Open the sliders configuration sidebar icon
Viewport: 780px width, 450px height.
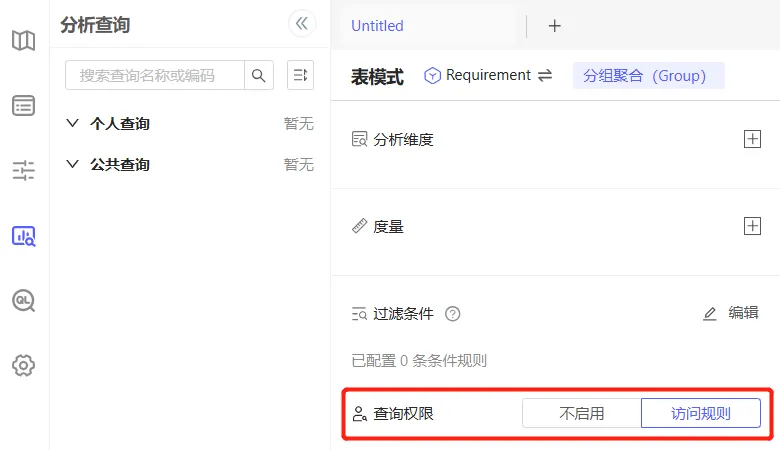tap(23, 171)
